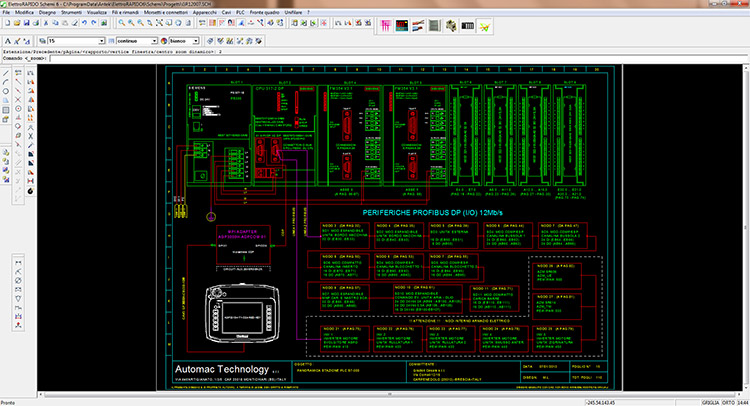Open the Disegno menu
This screenshot has width=750, height=406.
pyautogui.click(x=47, y=12)
